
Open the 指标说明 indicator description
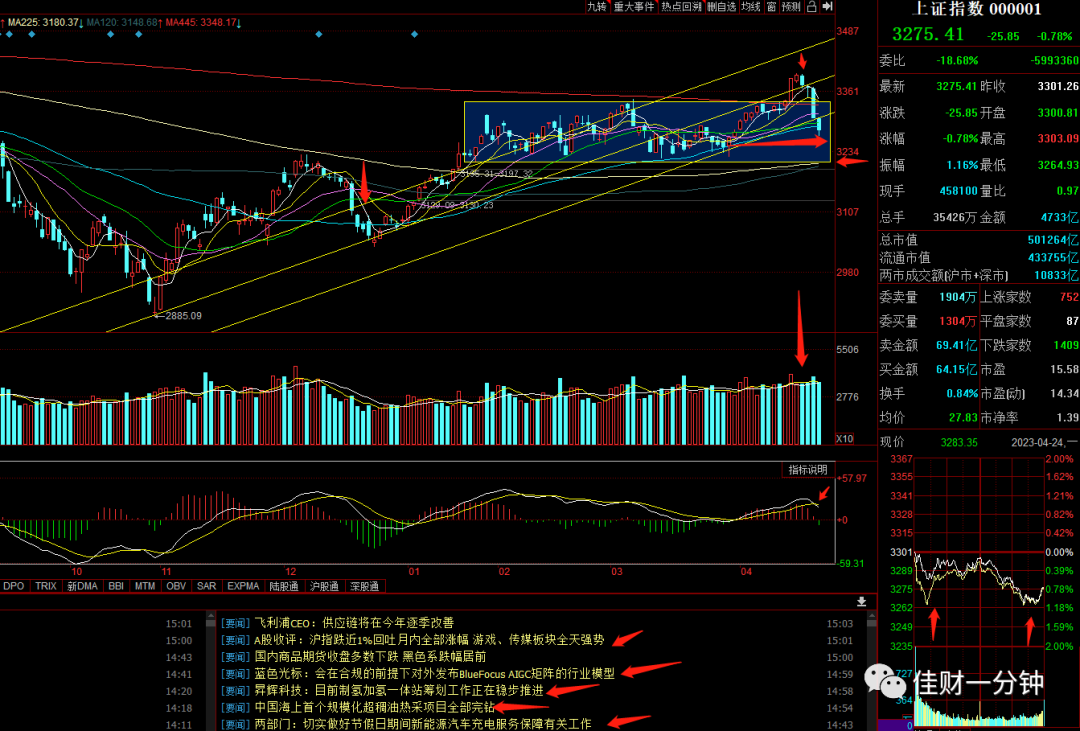pyautogui.click(x=807, y=470)
